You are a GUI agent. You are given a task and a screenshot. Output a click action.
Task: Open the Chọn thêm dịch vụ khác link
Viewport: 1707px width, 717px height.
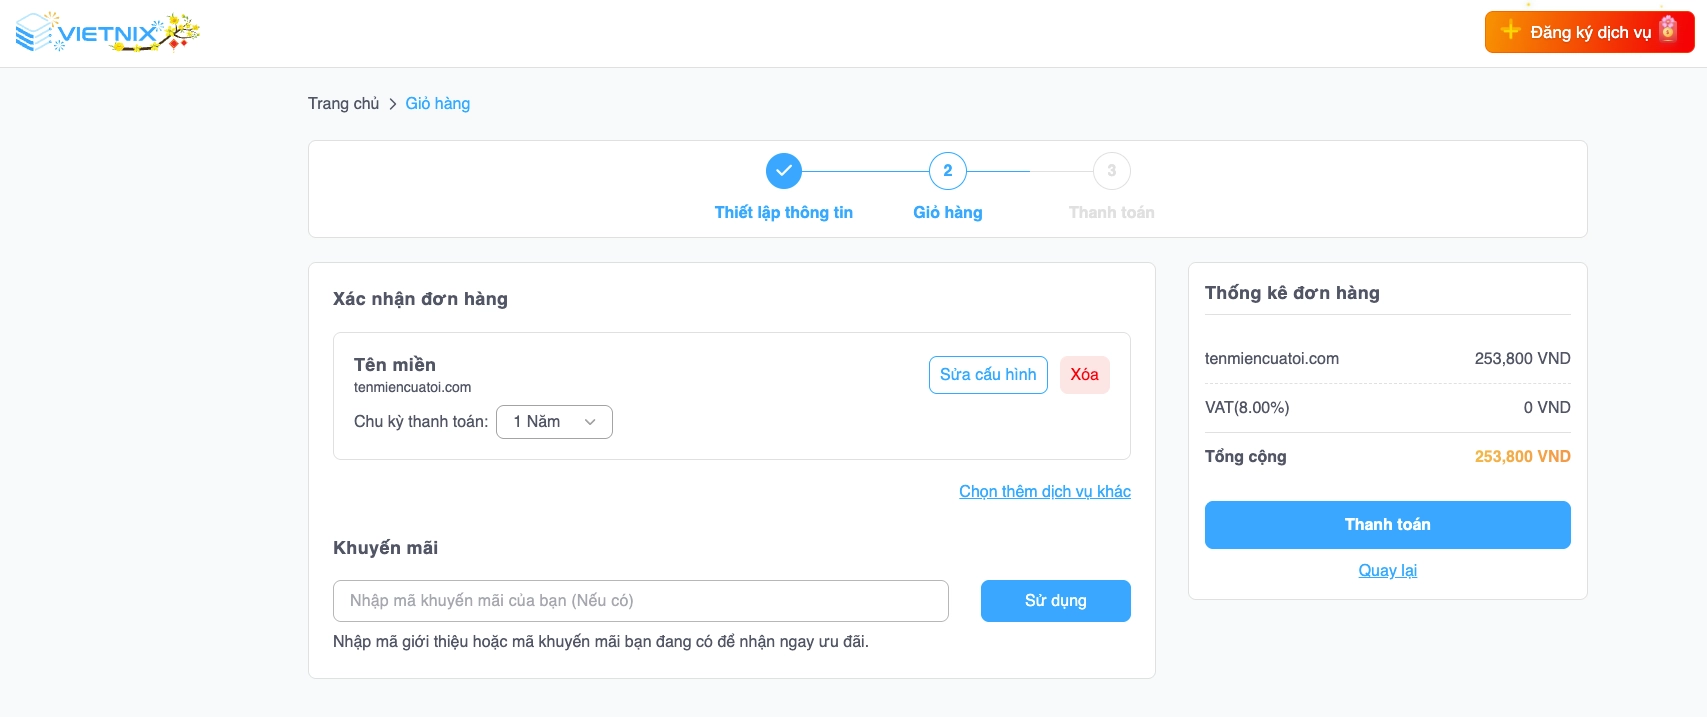tap(1044, 491)
